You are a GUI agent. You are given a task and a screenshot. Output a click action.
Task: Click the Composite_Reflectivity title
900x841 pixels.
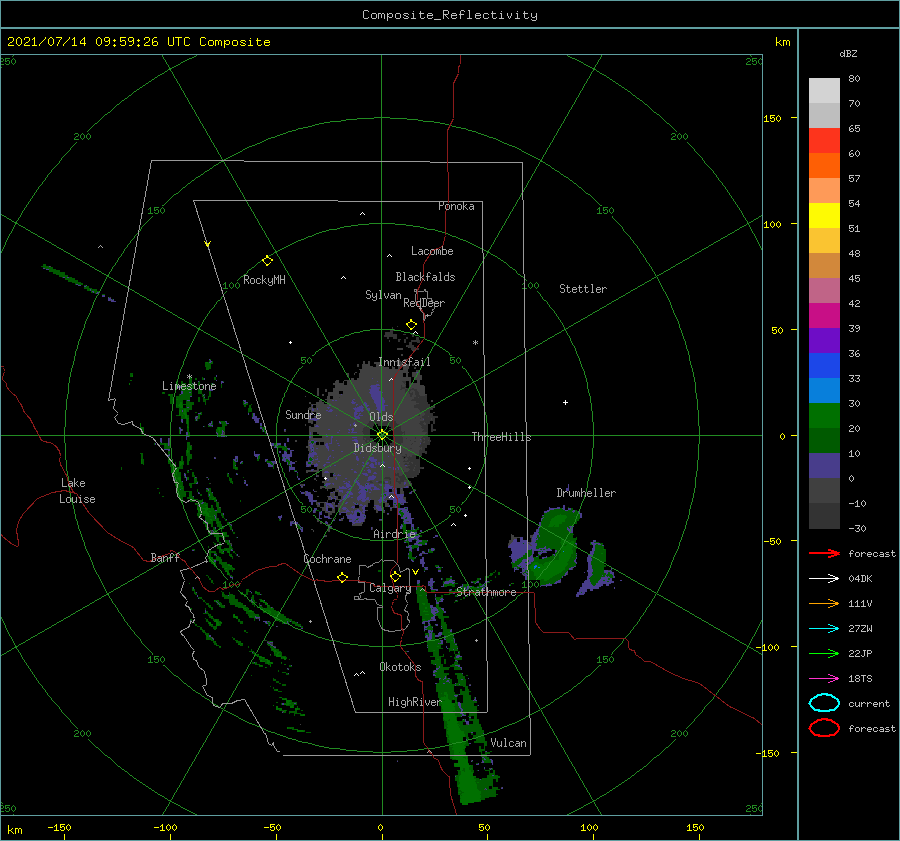[x=450, y=15]
